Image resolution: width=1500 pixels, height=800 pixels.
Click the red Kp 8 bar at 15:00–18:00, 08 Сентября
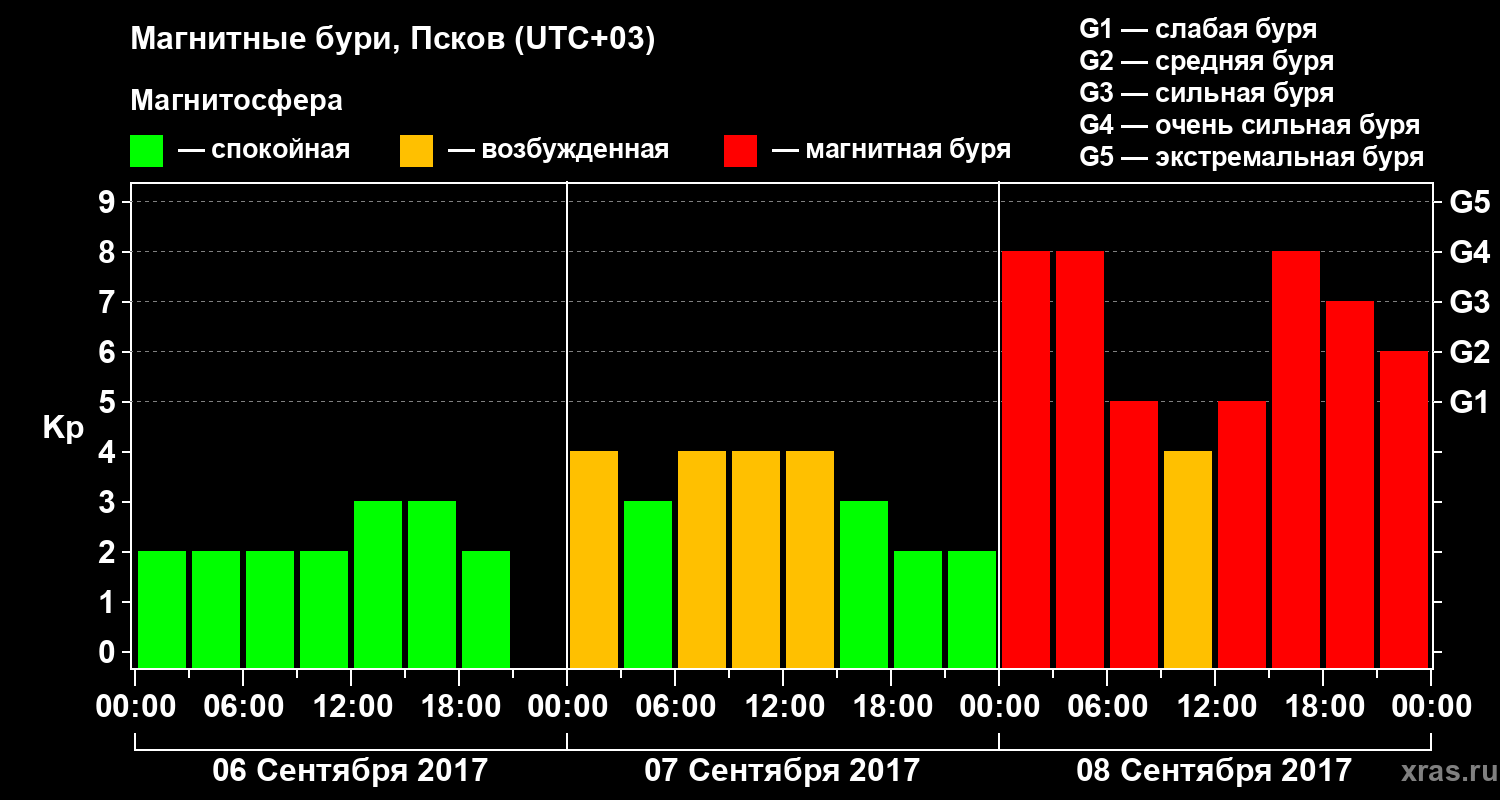[x=1296, y=459]
